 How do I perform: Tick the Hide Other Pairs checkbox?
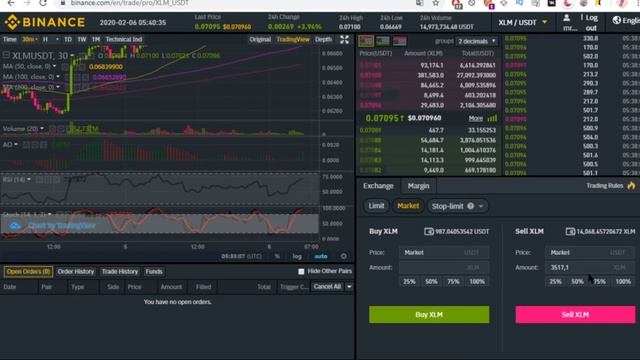pos(301,271)
